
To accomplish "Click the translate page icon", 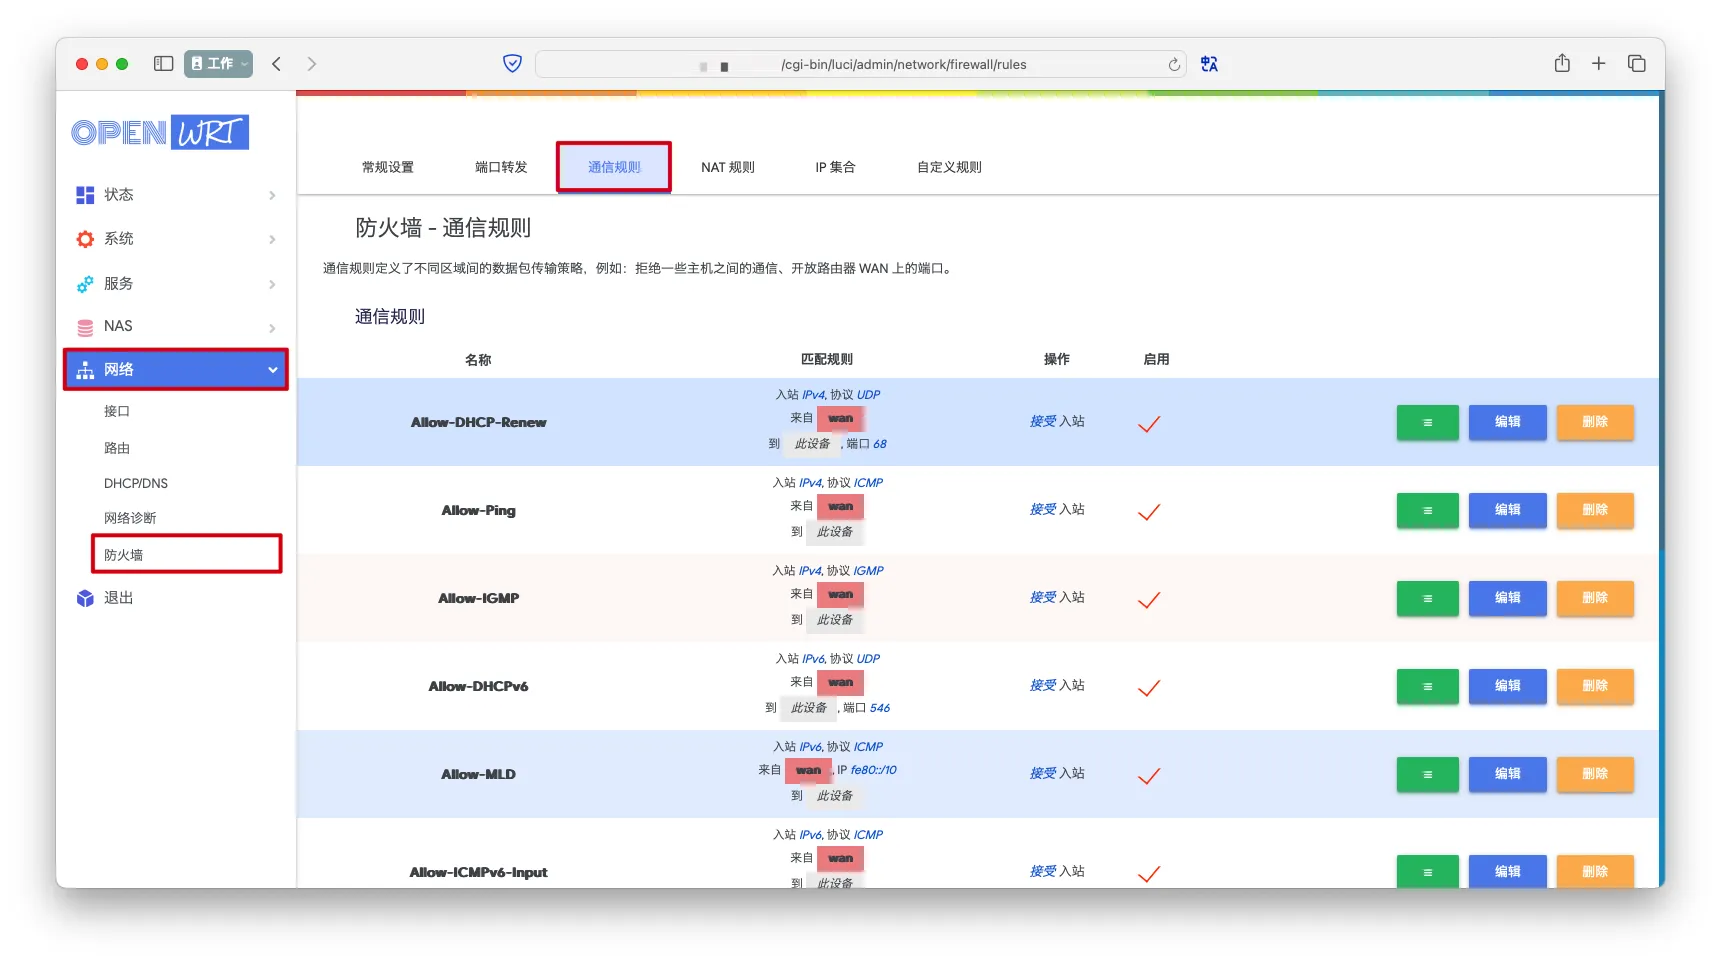I will click(x=1209, y=64).
